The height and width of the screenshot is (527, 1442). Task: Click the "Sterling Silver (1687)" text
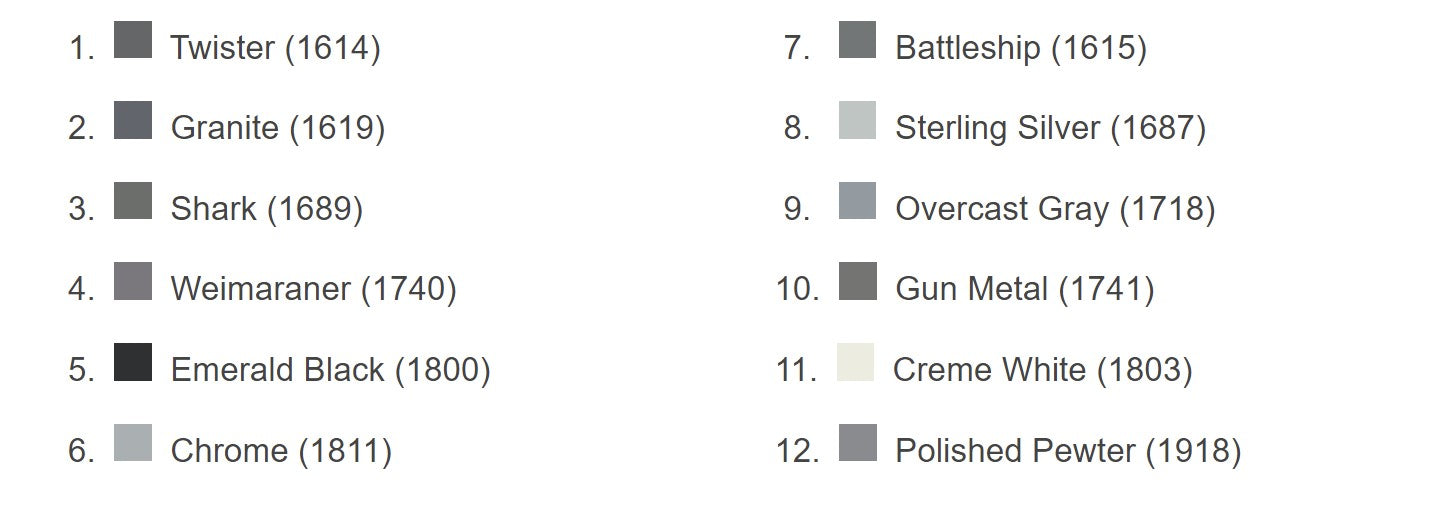point(1050,128)
